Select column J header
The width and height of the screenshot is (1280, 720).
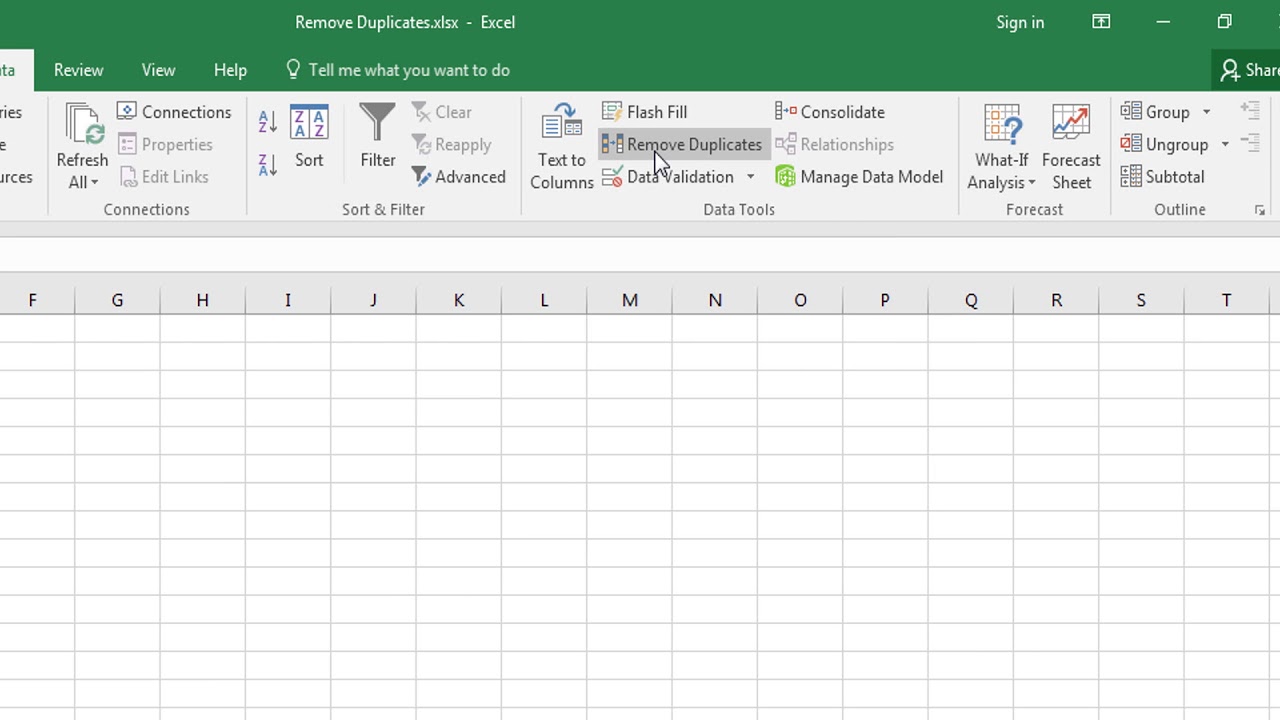click(x=373, y=300)
